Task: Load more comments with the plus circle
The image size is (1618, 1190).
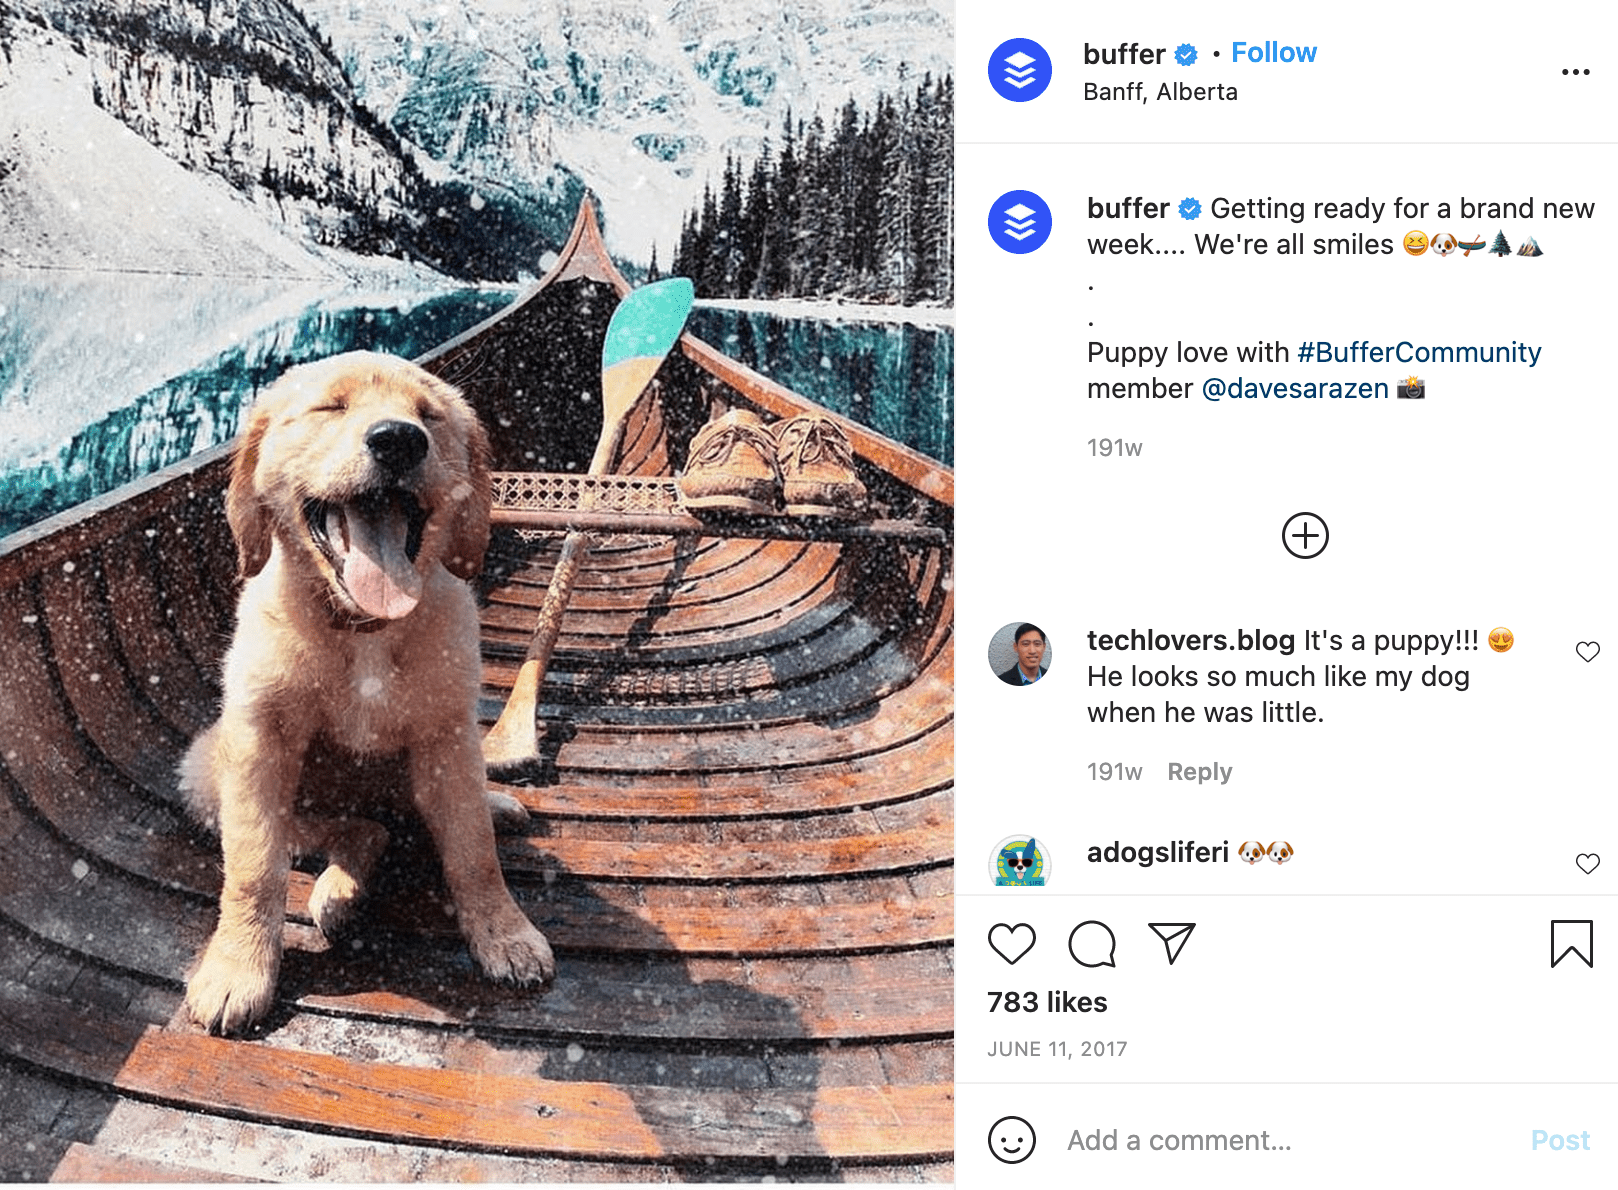Action: tap(1305, 536)
